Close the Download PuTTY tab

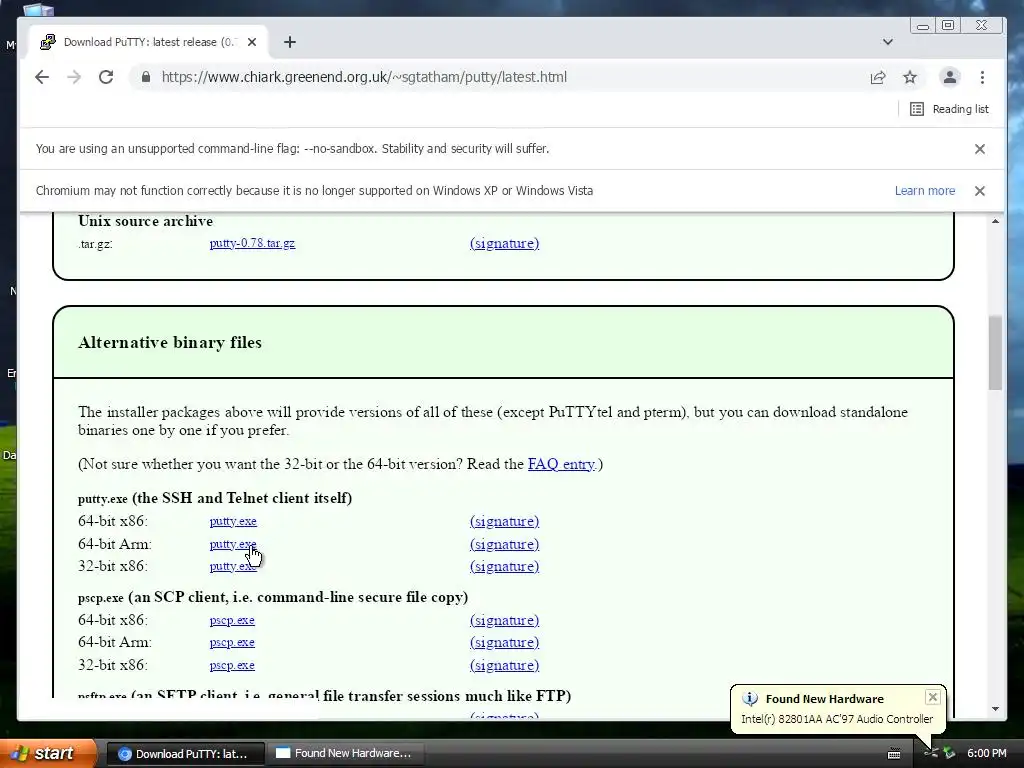pos(252,42)
